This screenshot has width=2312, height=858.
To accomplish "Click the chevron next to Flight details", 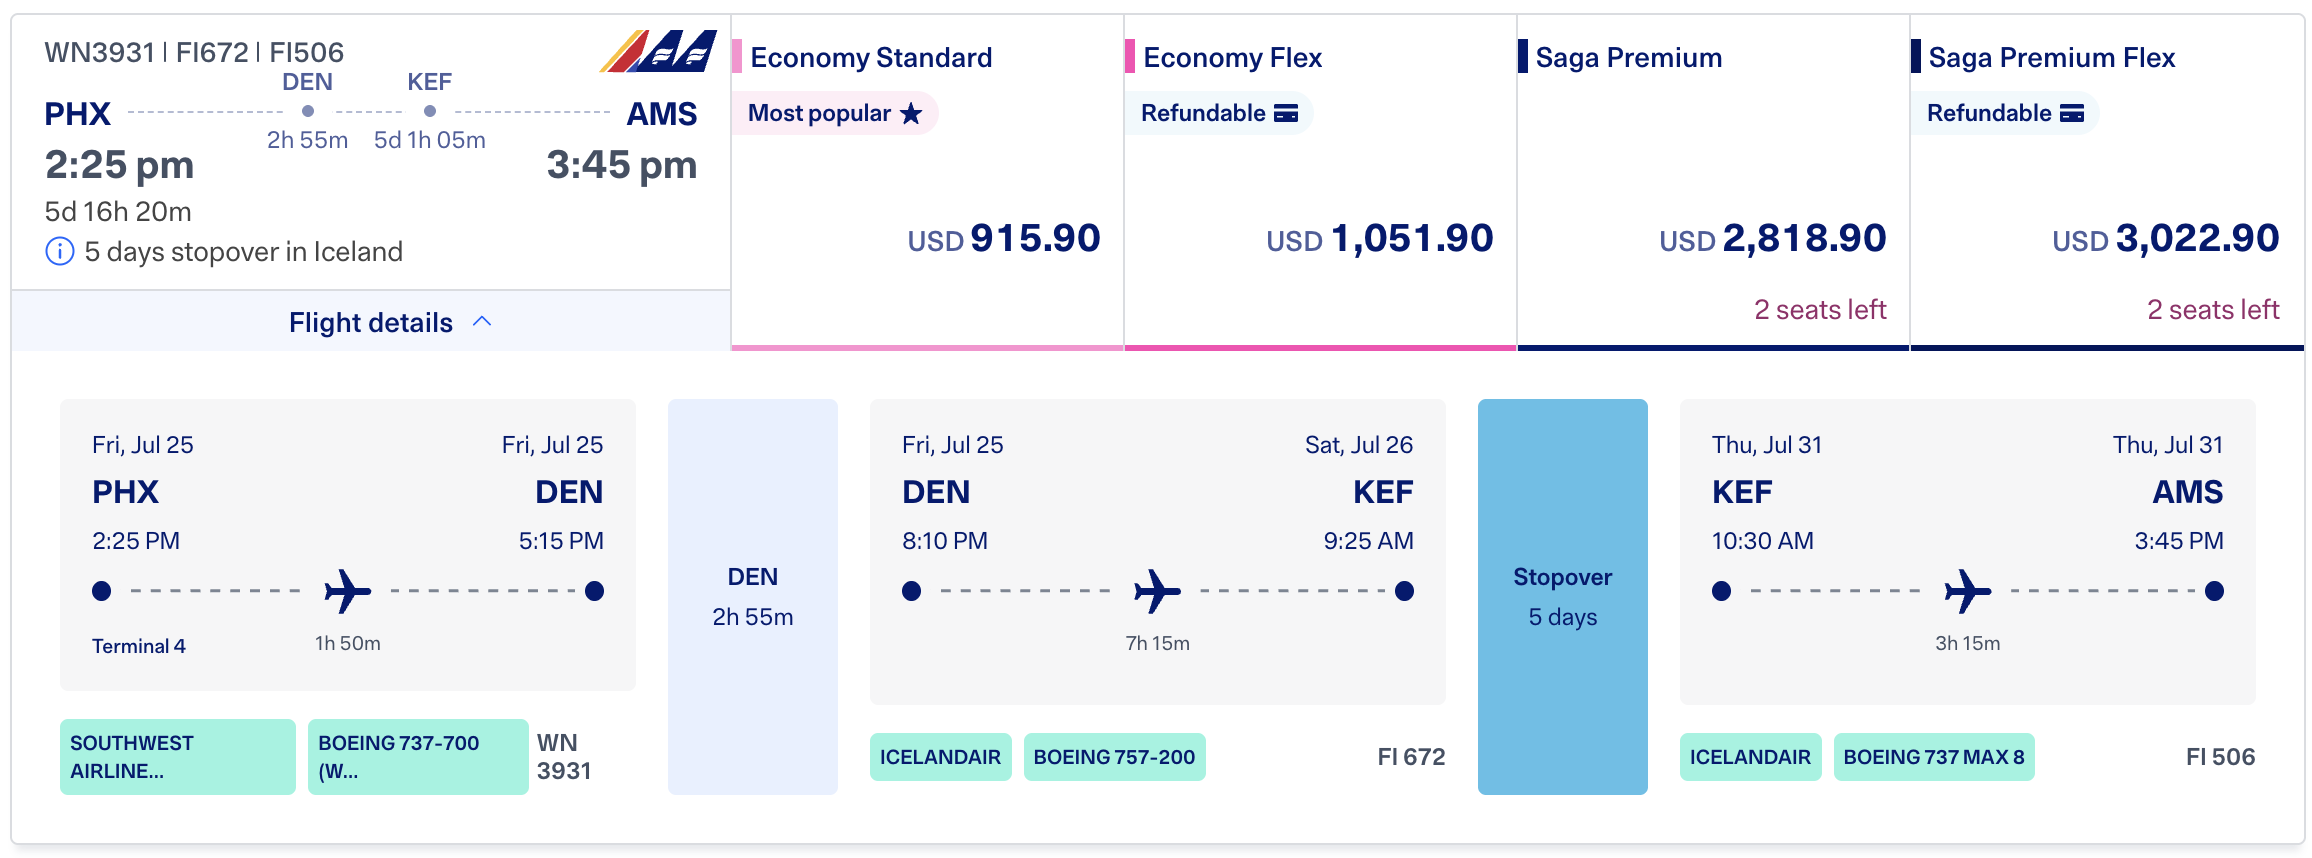I will [x=484, y=321].
